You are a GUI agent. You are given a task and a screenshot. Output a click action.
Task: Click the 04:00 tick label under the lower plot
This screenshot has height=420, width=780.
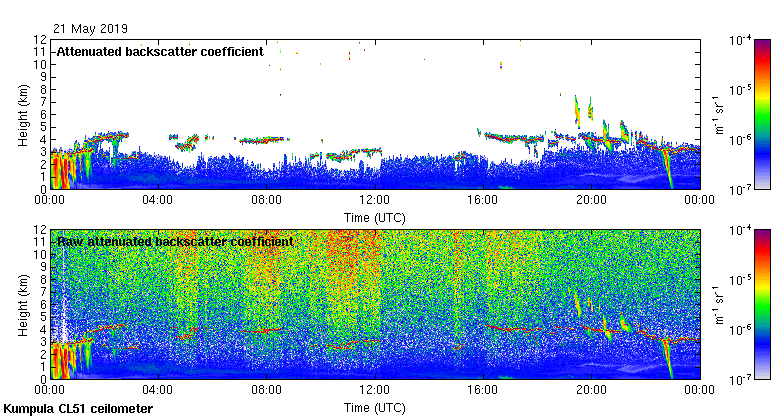pos(158,390)
